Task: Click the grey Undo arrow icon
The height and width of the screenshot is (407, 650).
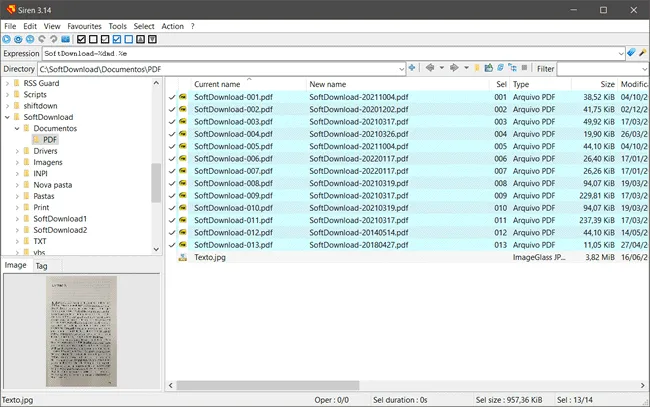Action: click(42, 39)
